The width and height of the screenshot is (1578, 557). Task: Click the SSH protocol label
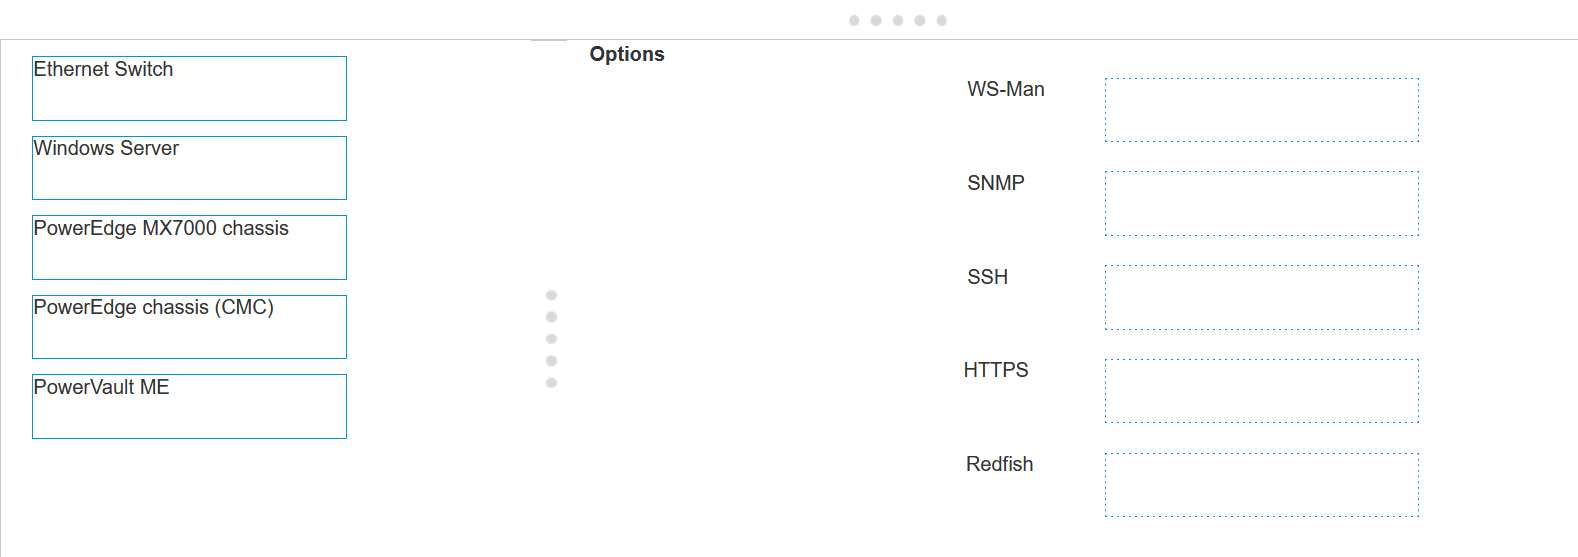(987, 277)
